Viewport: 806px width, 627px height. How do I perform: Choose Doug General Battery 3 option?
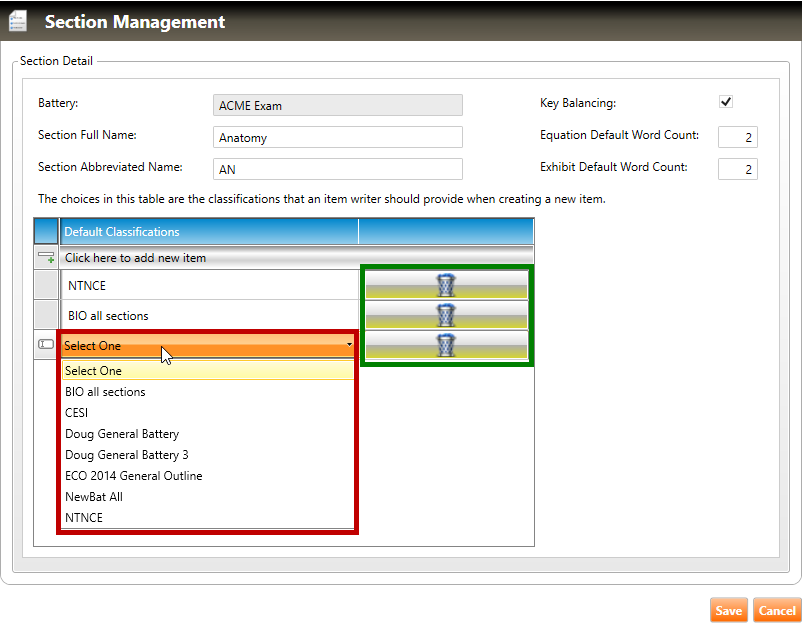(127, 455)
